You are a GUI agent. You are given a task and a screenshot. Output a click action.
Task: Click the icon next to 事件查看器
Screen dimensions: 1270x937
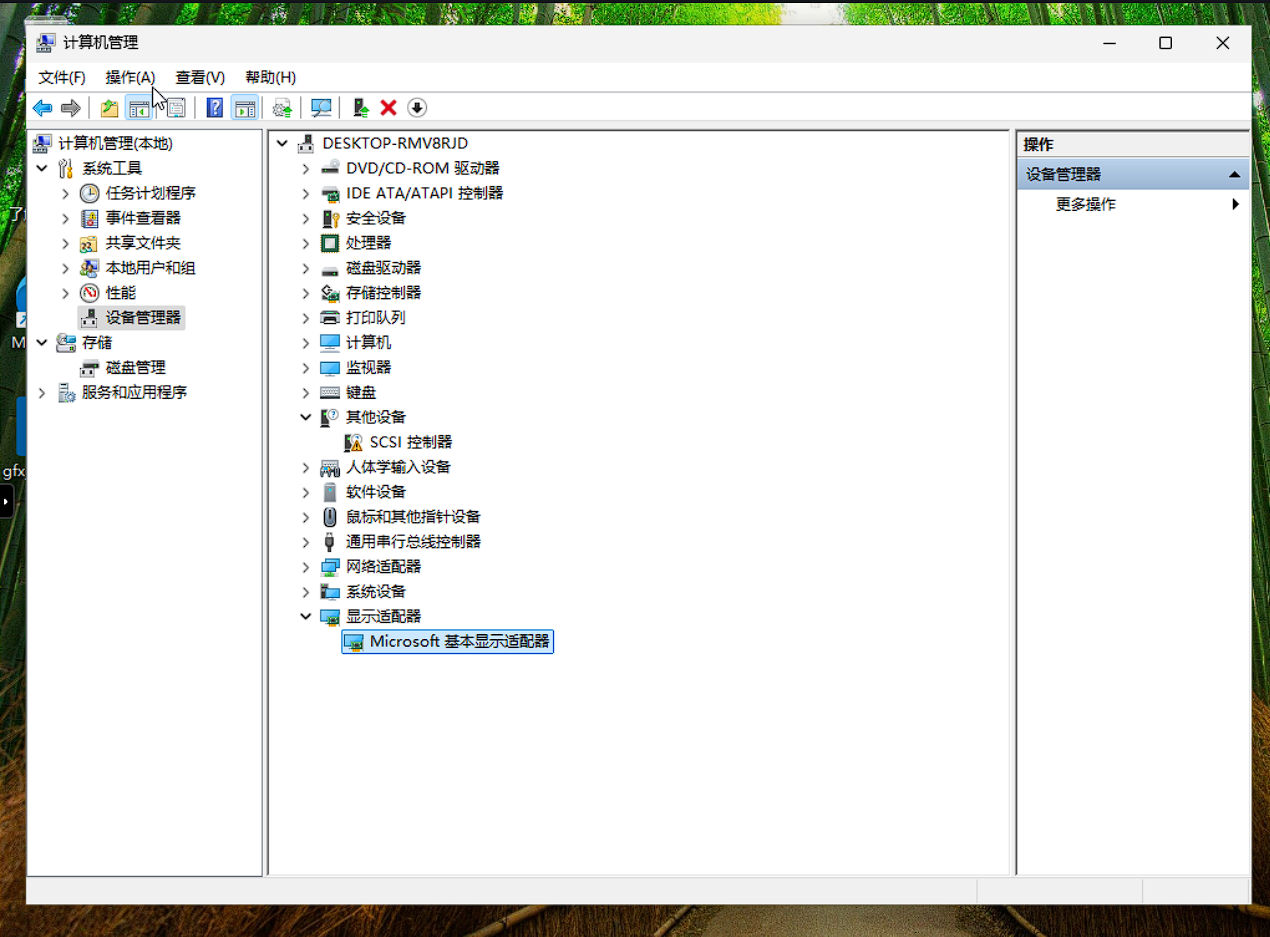(90, 218)
